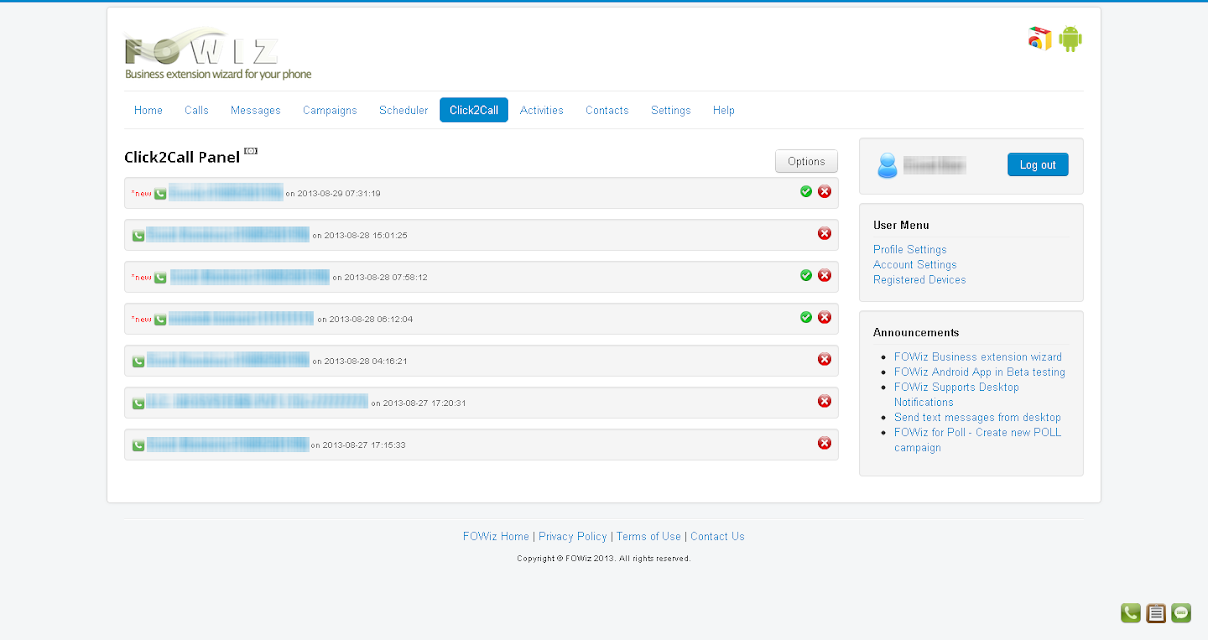Delete the entry dated 2013-08-28 07:58:12
1208x640 pixels.
tap(824, 275)
